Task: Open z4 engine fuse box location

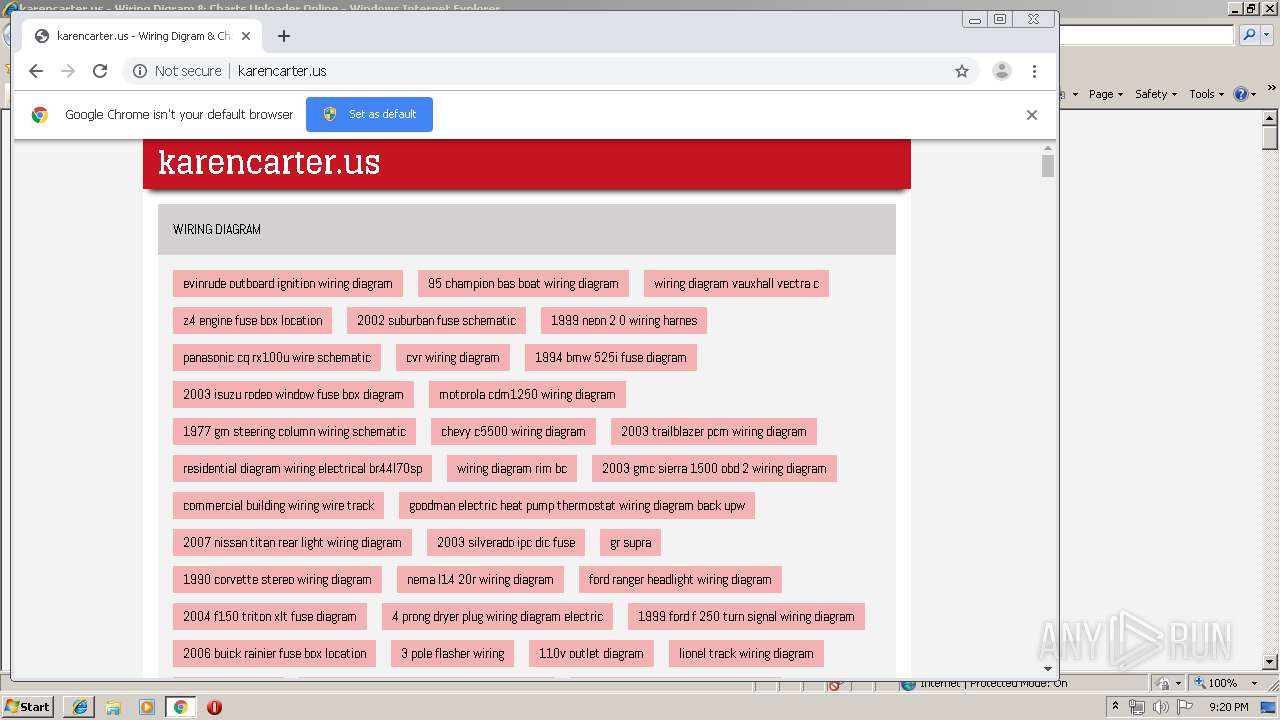Action: coord(253,321)
